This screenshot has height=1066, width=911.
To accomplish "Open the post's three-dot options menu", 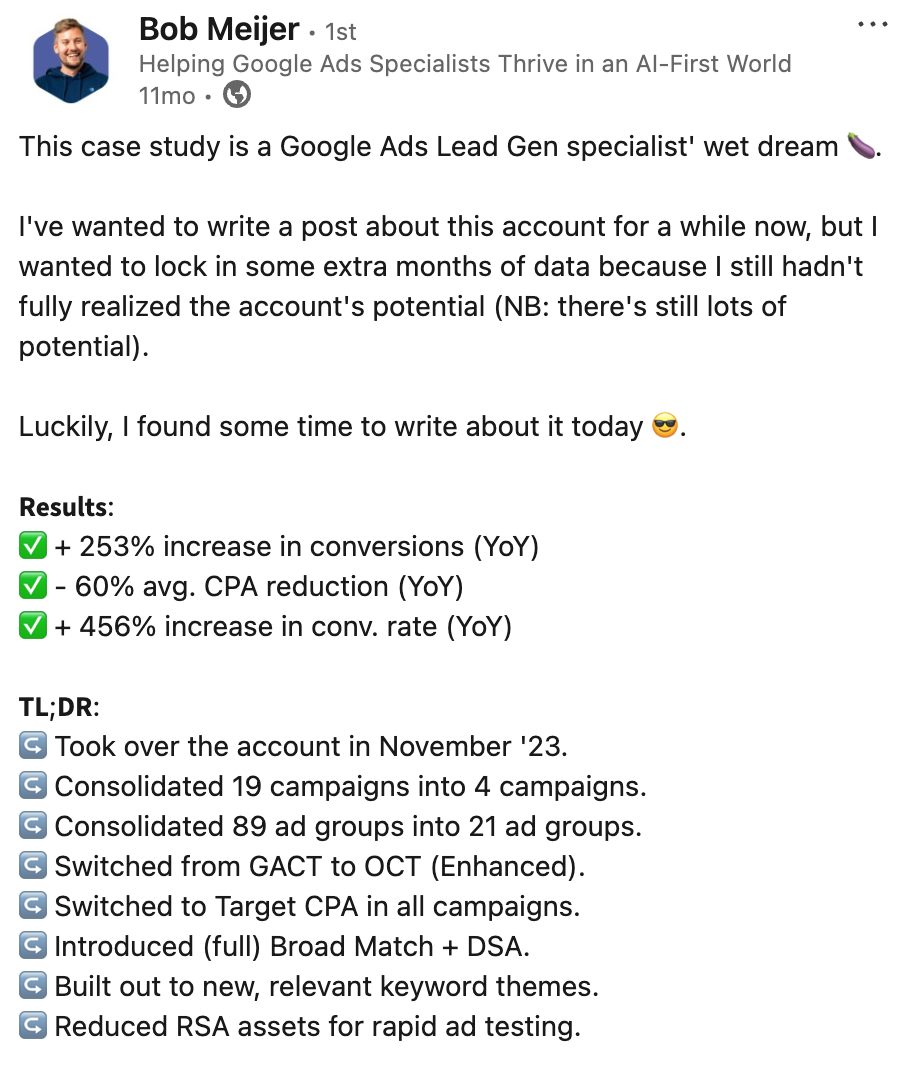I will click(x=873, y=23).
